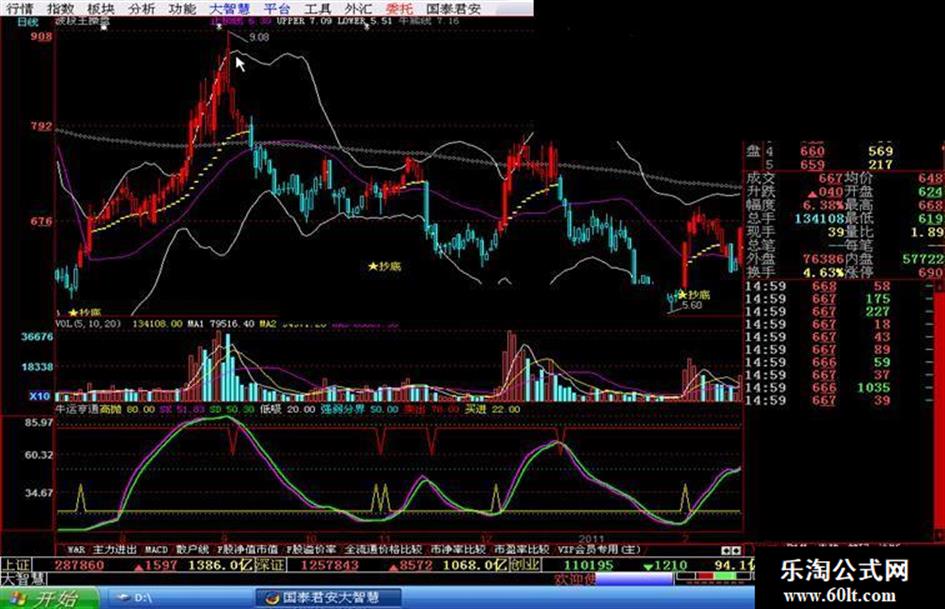This screenshot has width=945, height=609.
Task: Click the 上证 index value 287860
Action: [79, 566]
